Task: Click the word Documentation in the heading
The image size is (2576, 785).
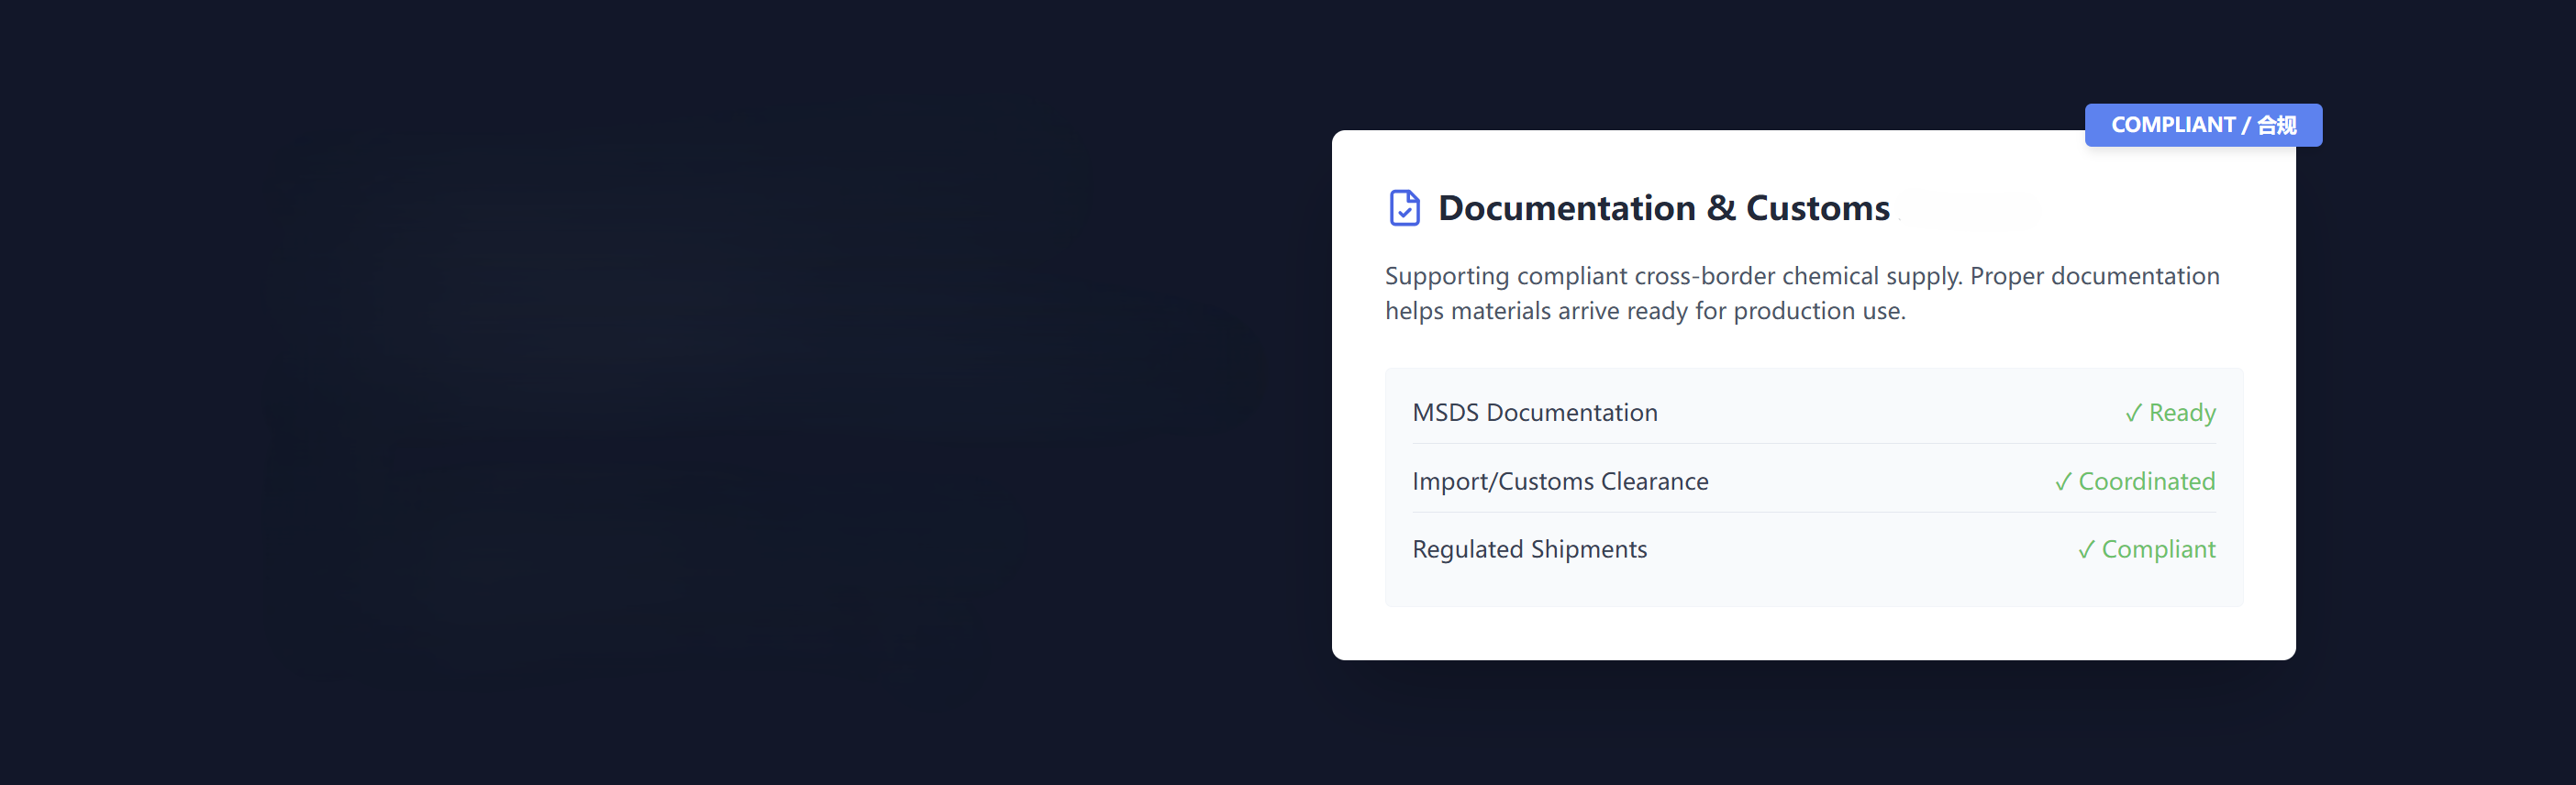Action: click(1566, 208)
